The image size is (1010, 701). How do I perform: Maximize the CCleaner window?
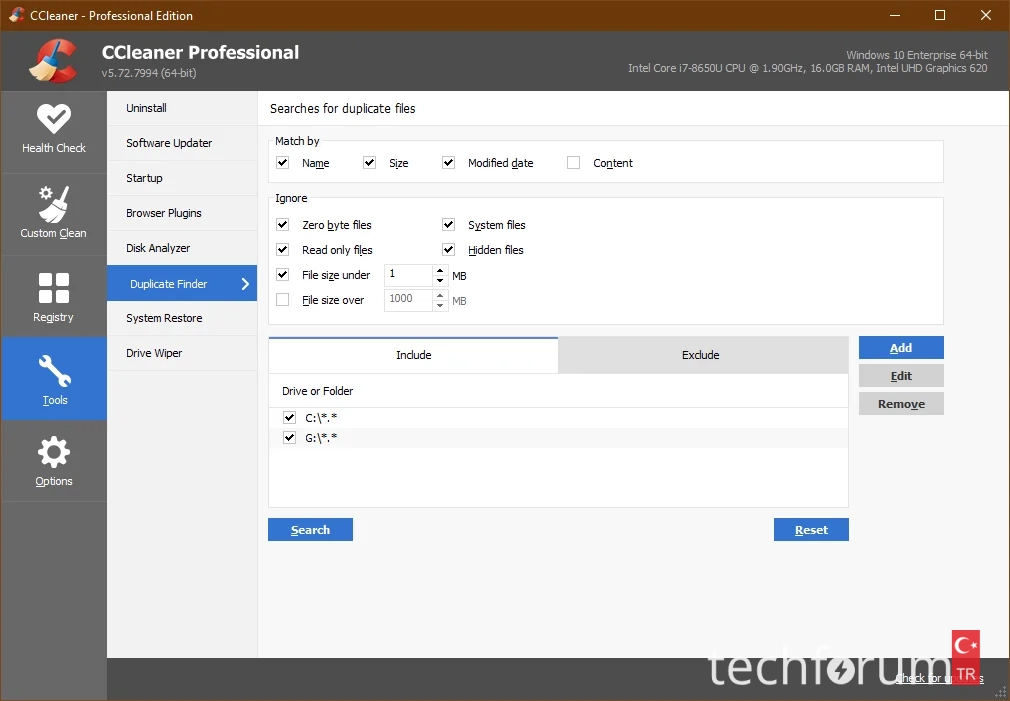click(x=940, y=15)
